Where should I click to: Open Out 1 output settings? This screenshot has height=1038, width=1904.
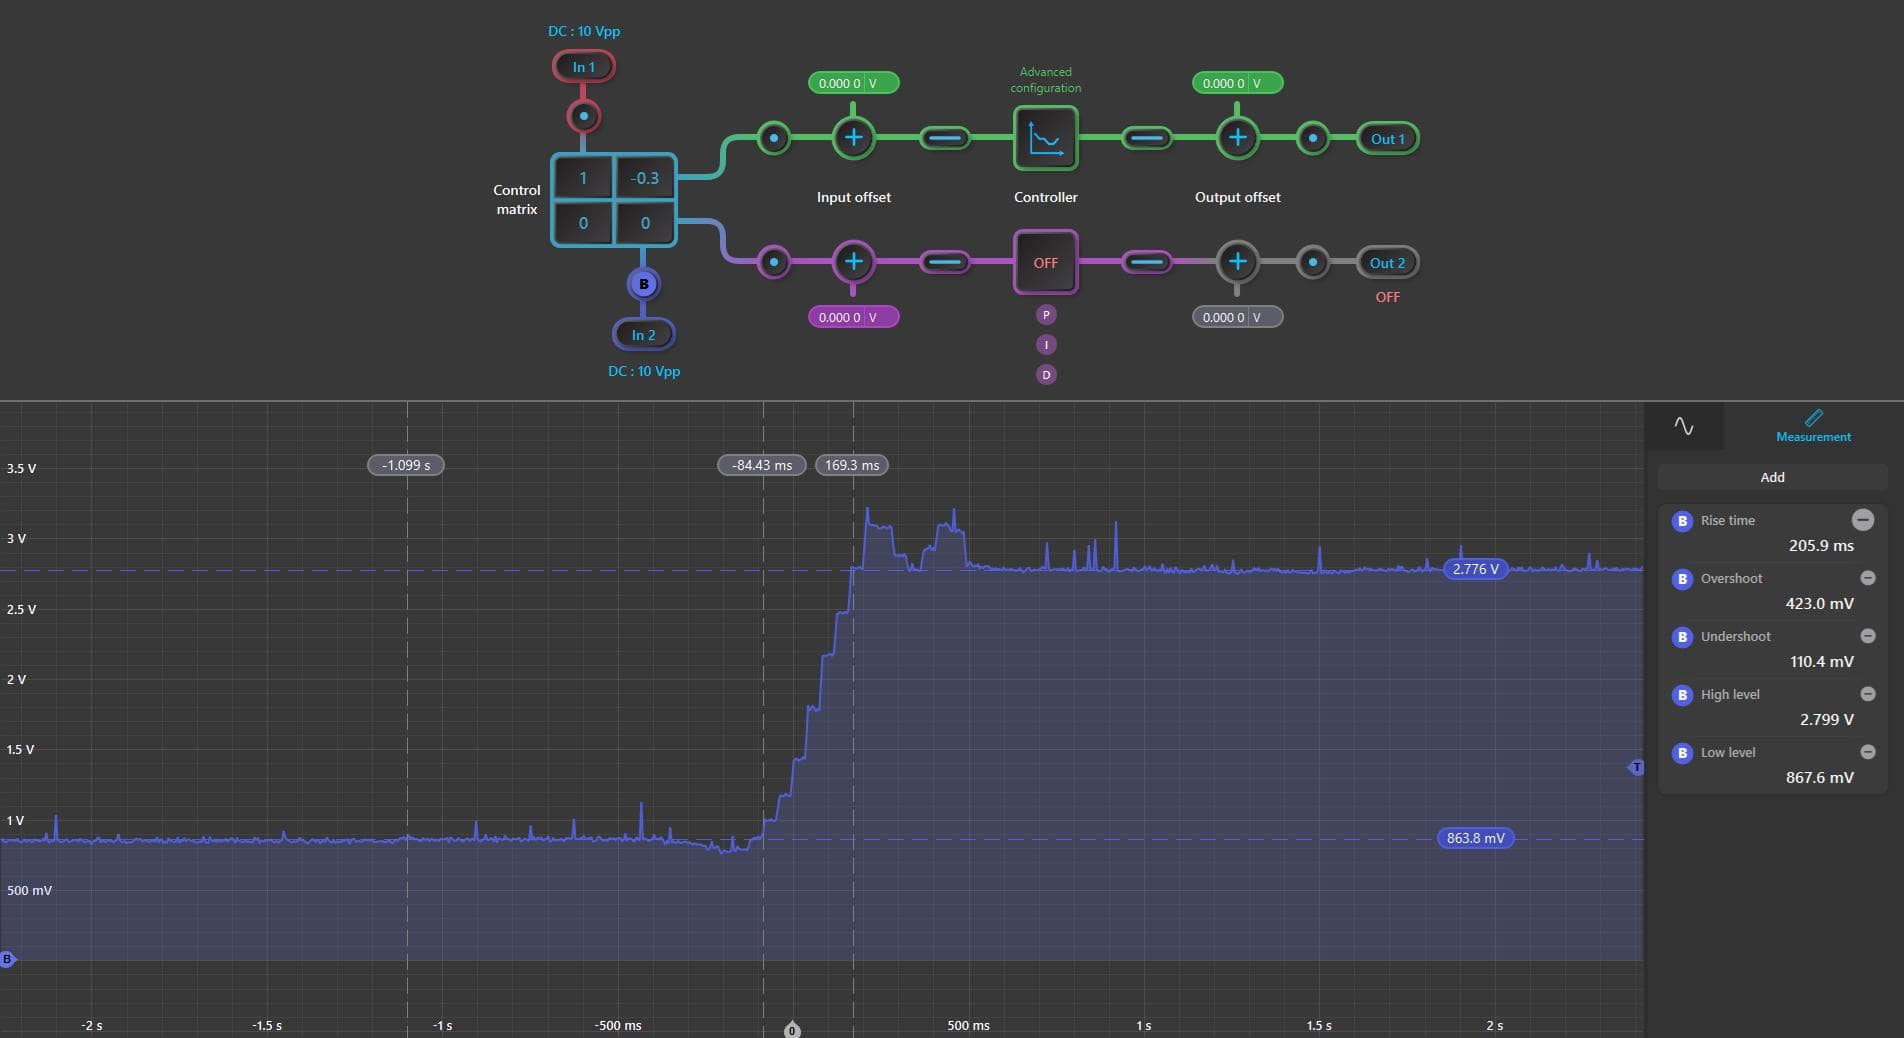pos(1387,139)
